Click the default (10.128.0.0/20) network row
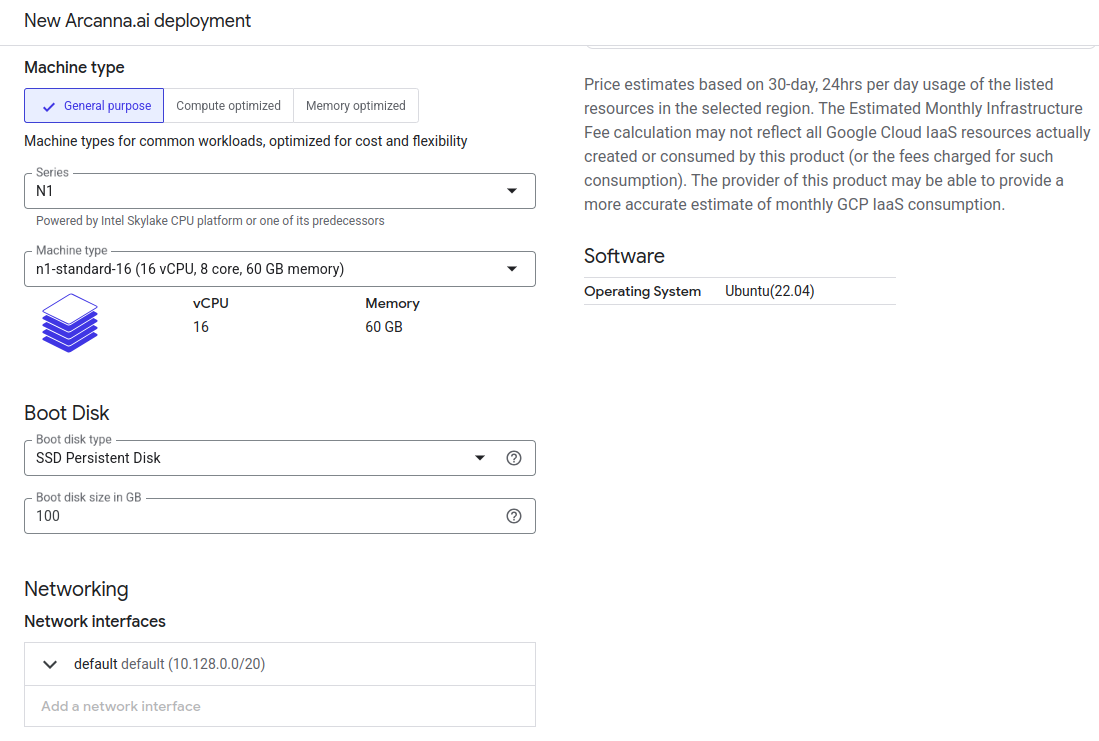 point(280,664)
